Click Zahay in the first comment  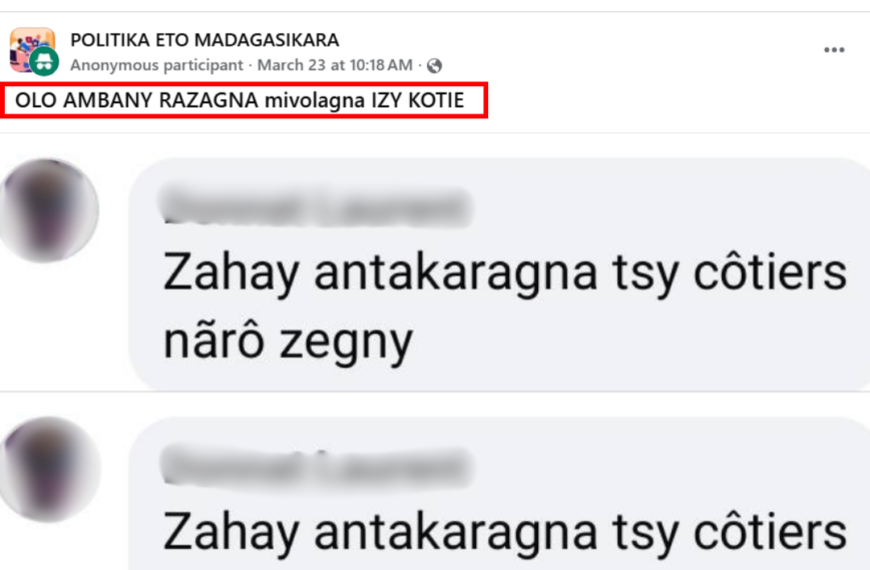click(x=231, y=273)
